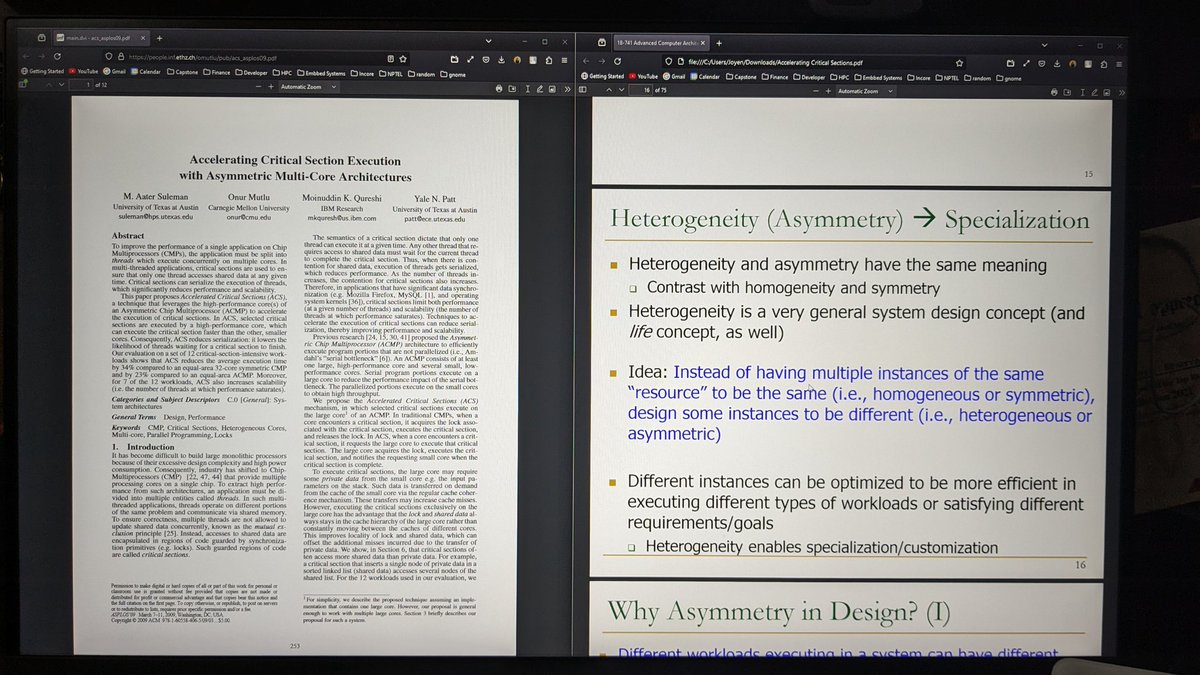Open Automatic Zoom dropdown in right viewer
Image resolution: width=1200 pixels, height=675 pixels.
pyautogui.click(x=865, y=91)
